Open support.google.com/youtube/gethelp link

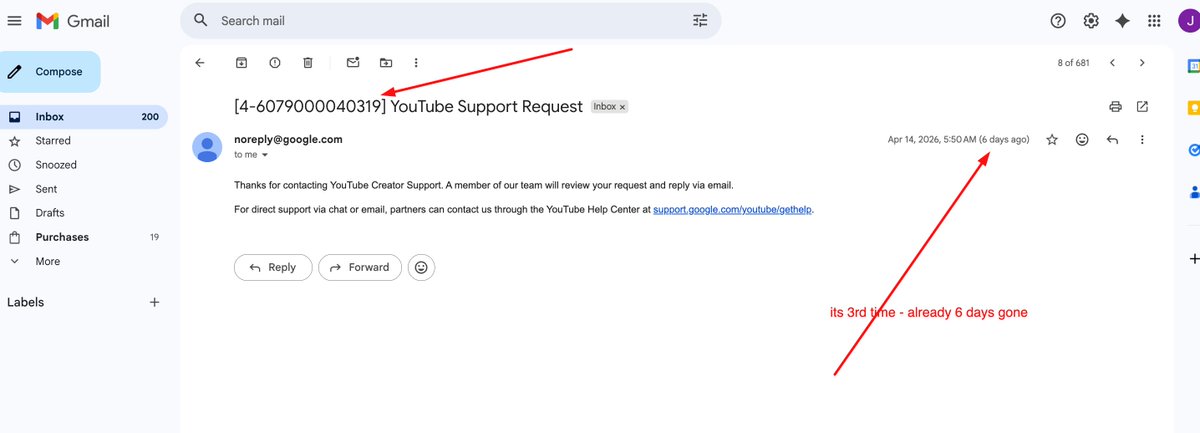(733, 210)
